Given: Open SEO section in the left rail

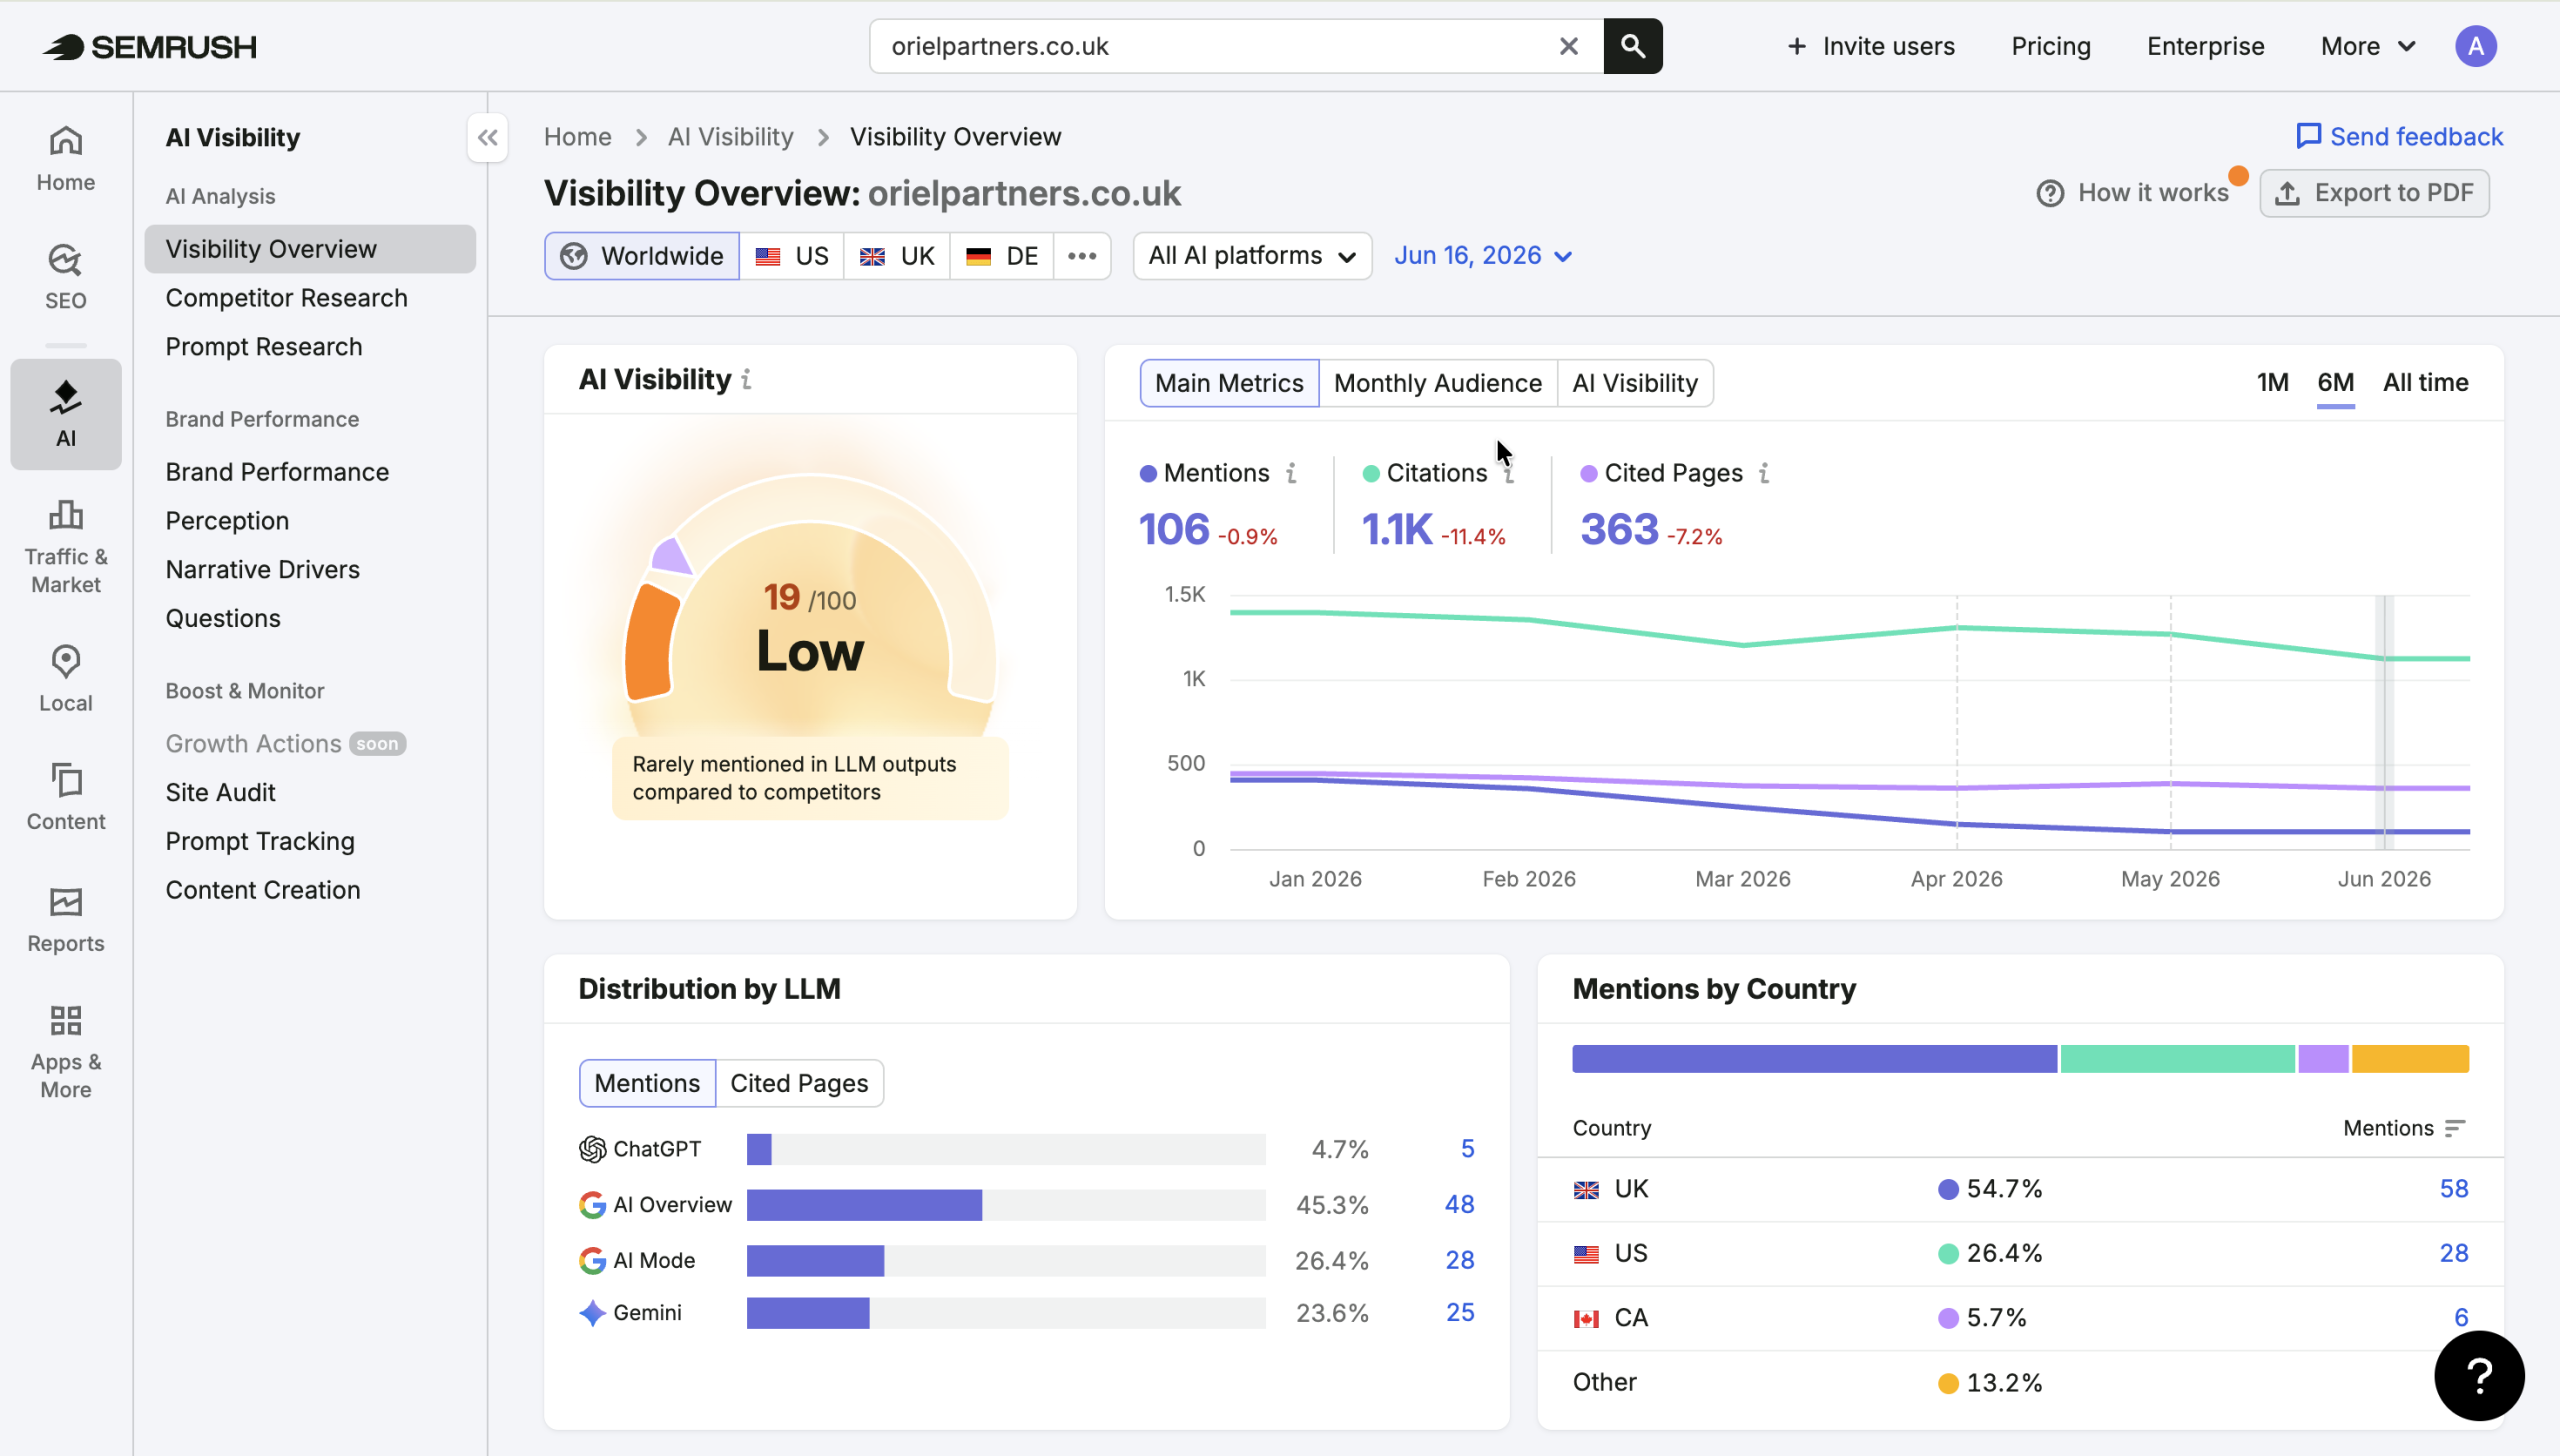Looking at the screenshot, I should (x=66, y=277).
